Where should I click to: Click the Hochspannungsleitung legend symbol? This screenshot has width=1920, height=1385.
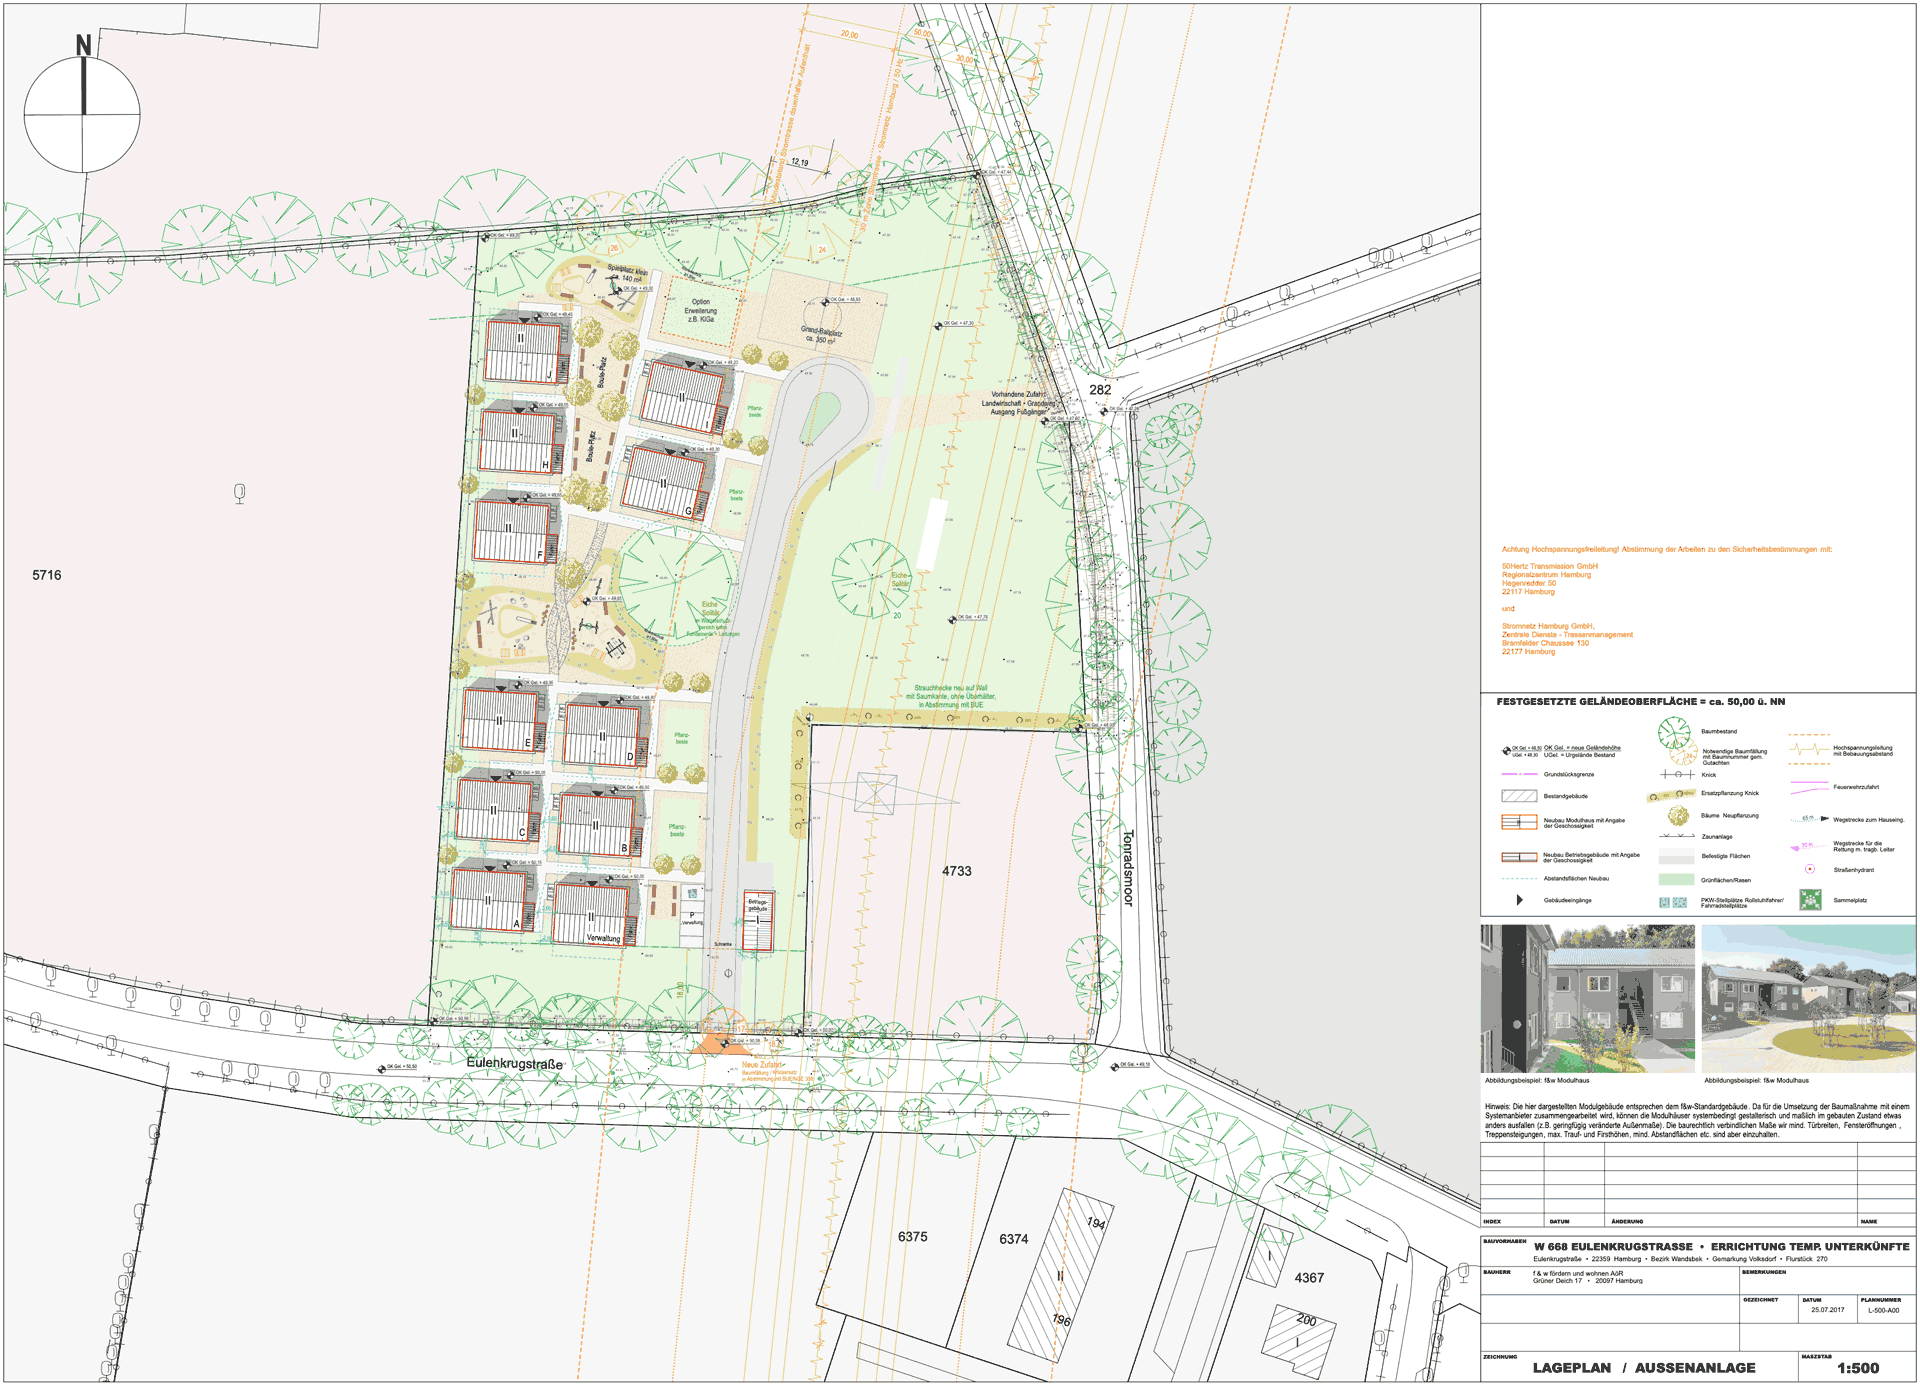click(x=1810, y=748)
